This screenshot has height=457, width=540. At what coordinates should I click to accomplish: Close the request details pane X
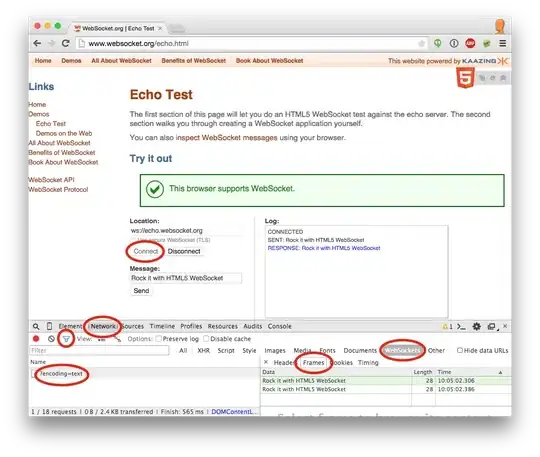tap(266, 362)
